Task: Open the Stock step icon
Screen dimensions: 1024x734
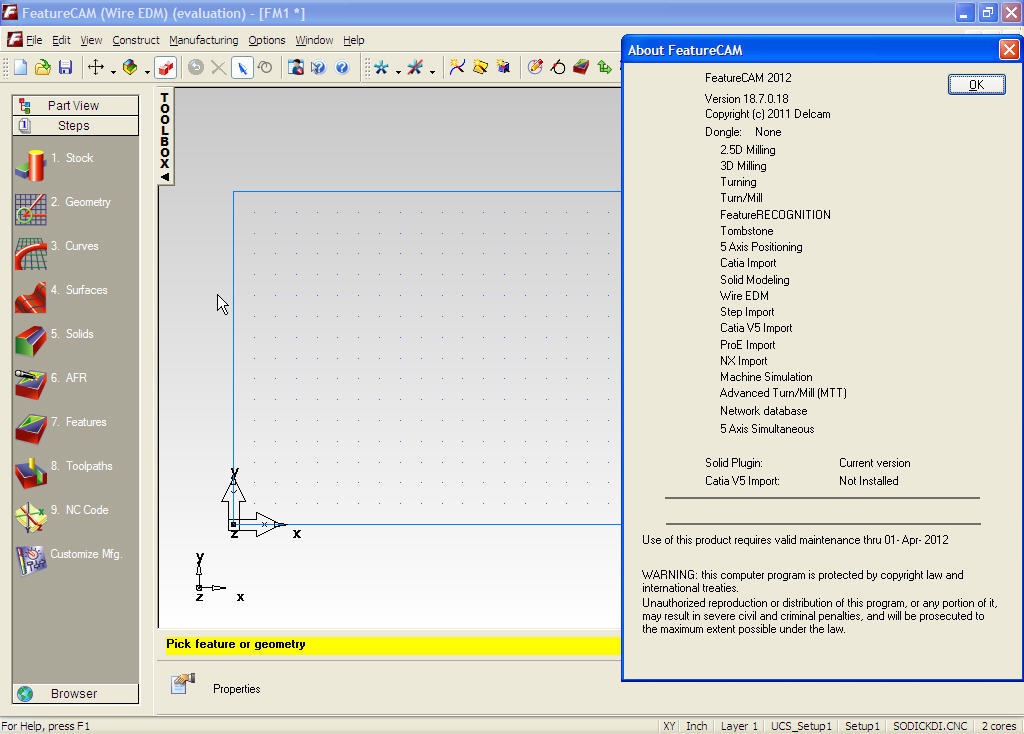Action: 30,164
